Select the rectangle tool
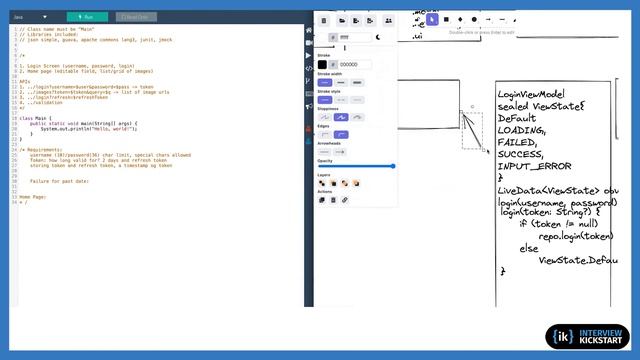Viewport: 640px width, 360px height. click(446, 19)
